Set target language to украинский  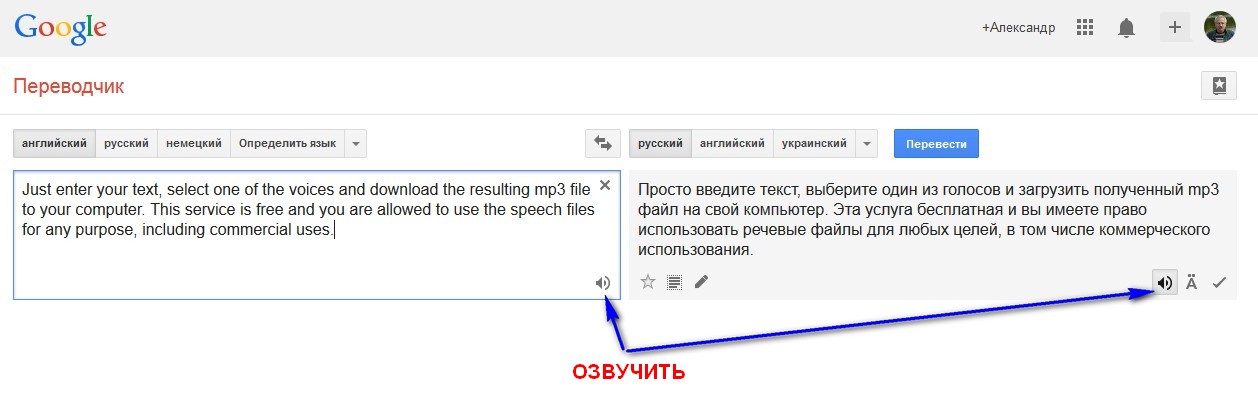pyautogui.click(x=814, y=144)
